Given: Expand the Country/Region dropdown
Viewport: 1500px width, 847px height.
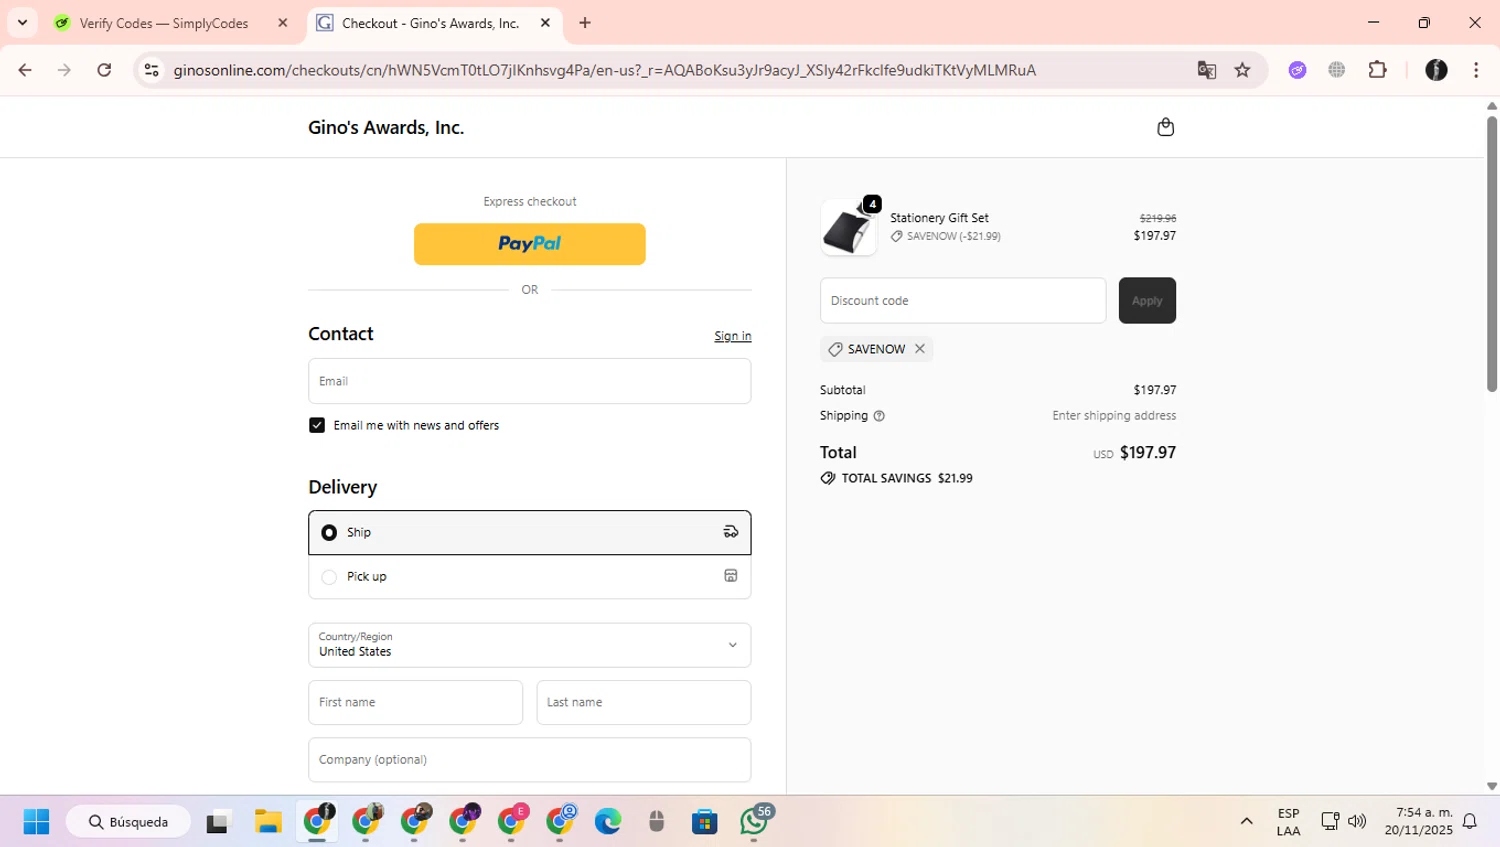Looking at the screenshot, I should [x=529, y=645].
